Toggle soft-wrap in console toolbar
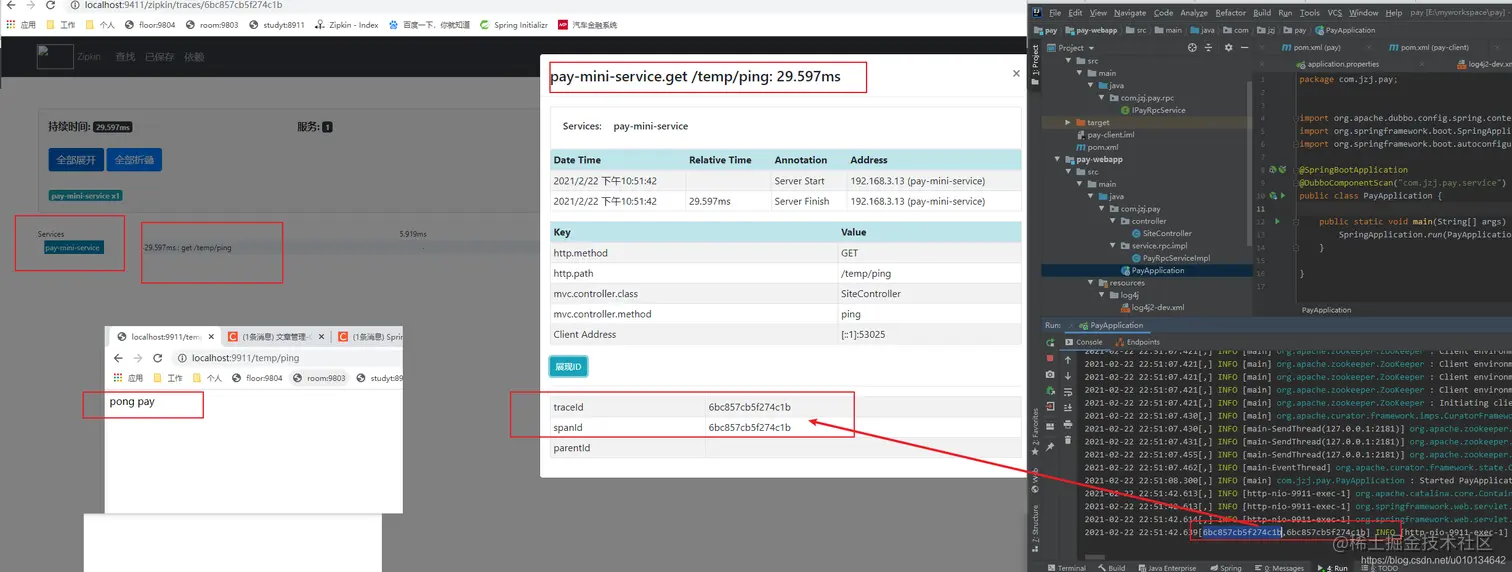The height and width of the screenshot is (572, 1512). pyautogui.click(x=1067, y=392)
